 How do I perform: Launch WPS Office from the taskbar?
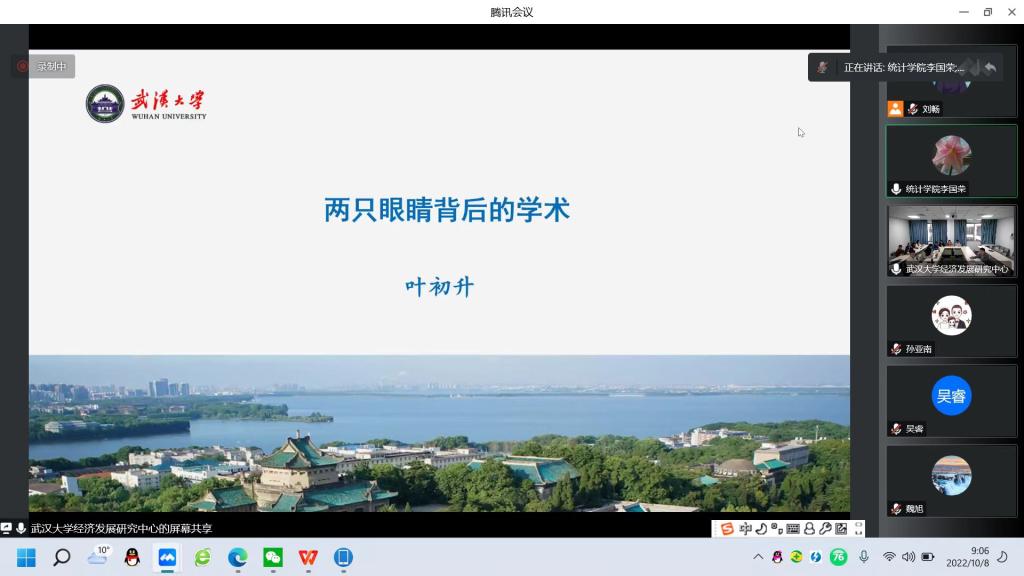[x=307, y=557]
